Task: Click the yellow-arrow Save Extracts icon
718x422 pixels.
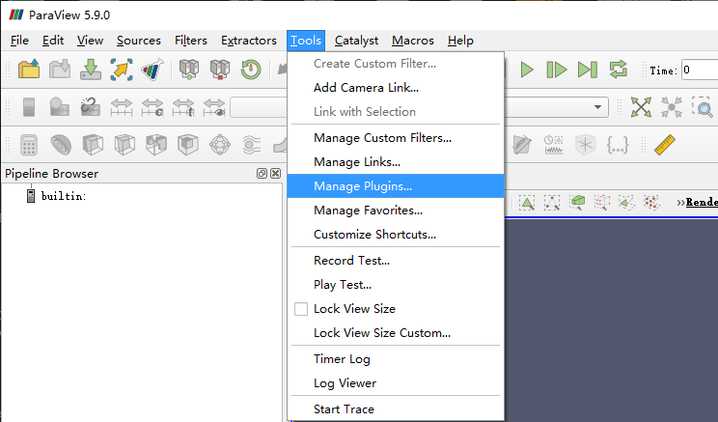Action: point(121,70)
